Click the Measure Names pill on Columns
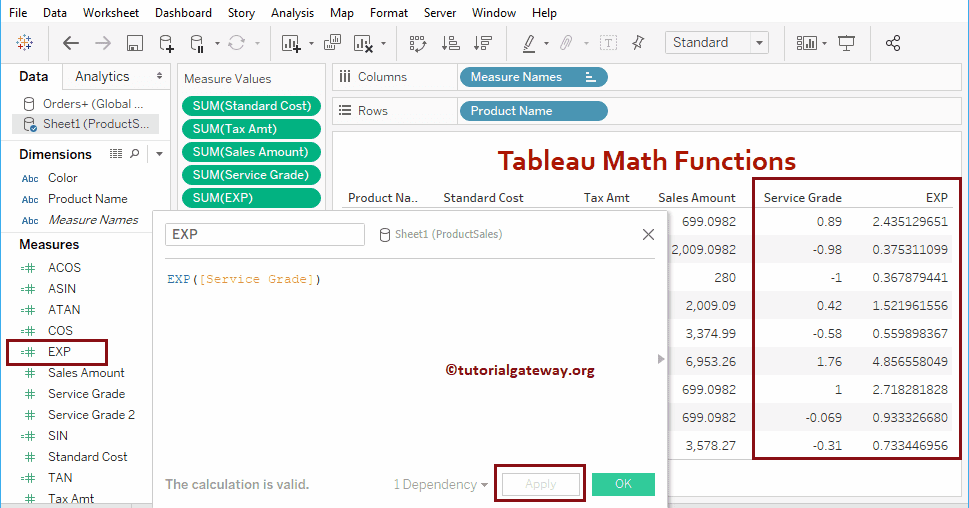 pos(533,77)
